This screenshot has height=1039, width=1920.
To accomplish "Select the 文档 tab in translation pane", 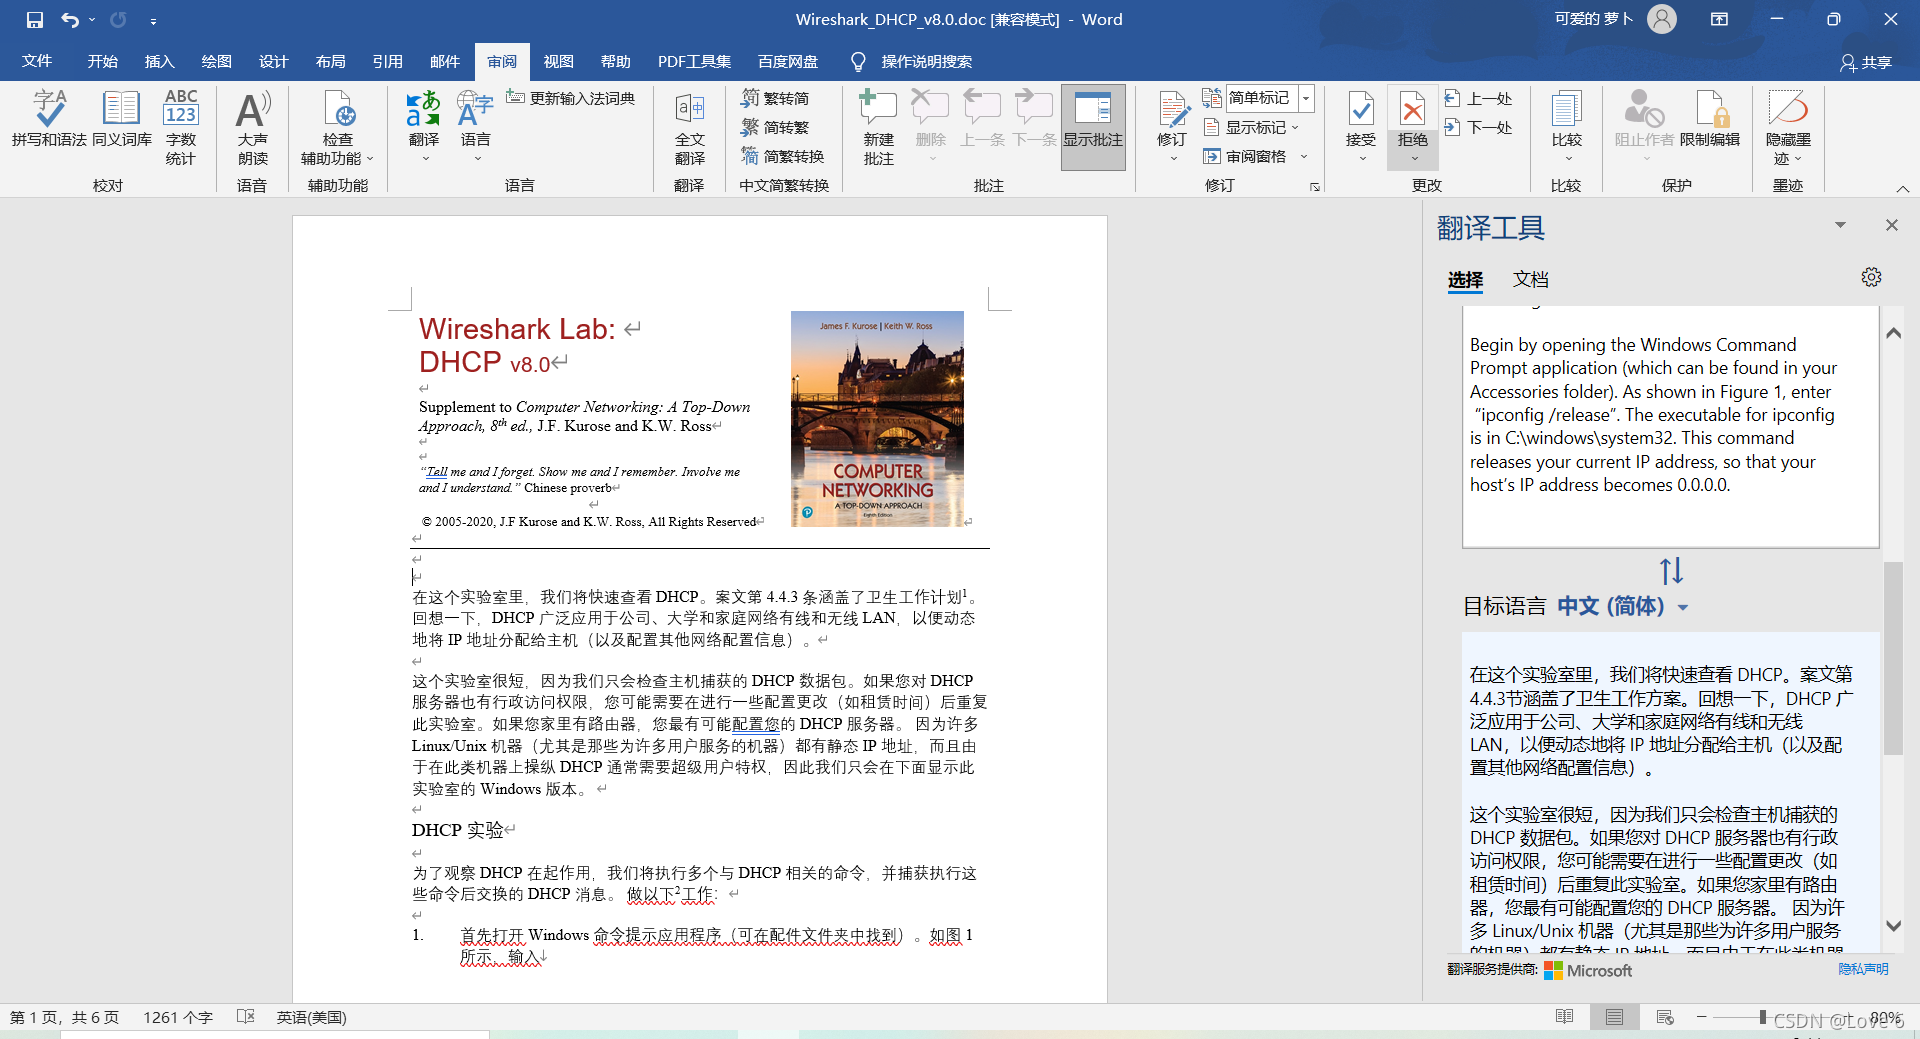I will [x=1530, y=279].
